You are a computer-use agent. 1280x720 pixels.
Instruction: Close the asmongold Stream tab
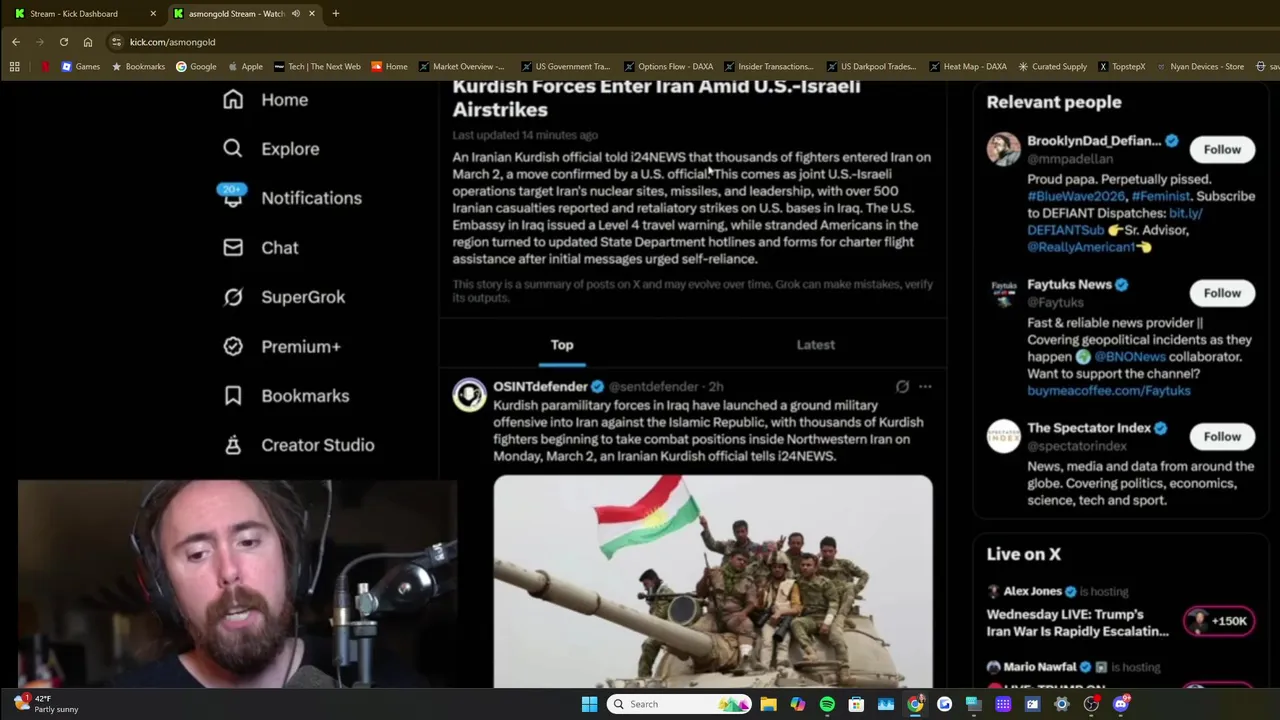tap(312, 14)
